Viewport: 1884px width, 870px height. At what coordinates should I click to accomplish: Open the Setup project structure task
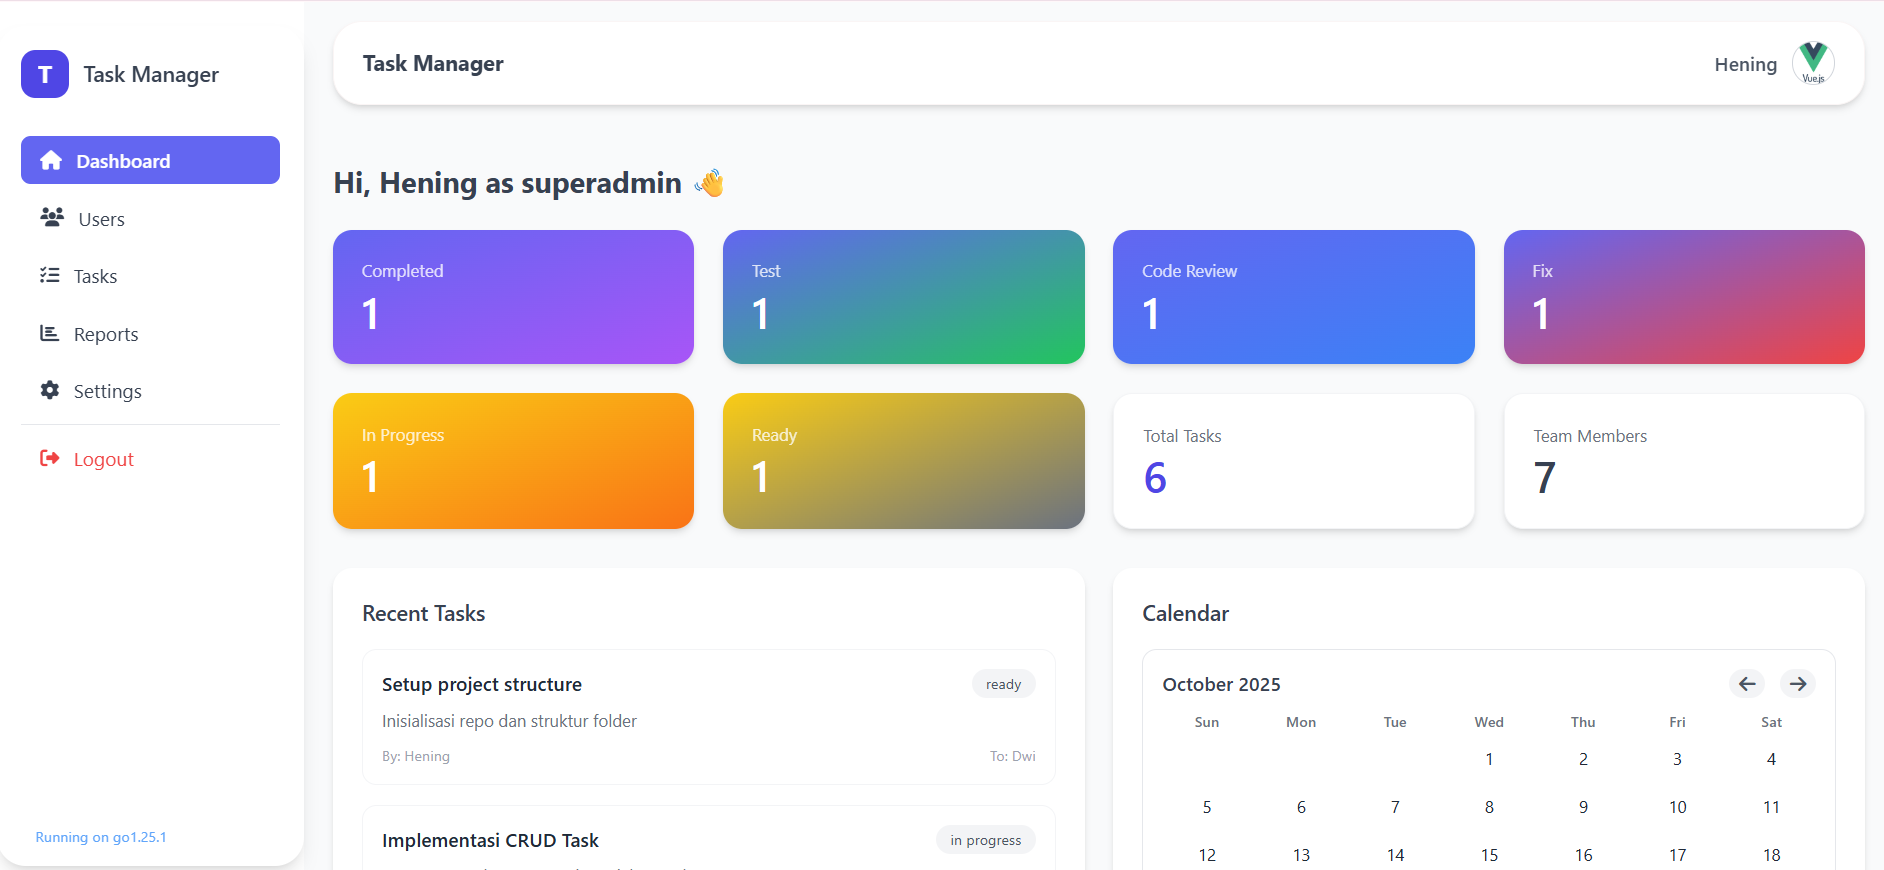pos(482,685)
